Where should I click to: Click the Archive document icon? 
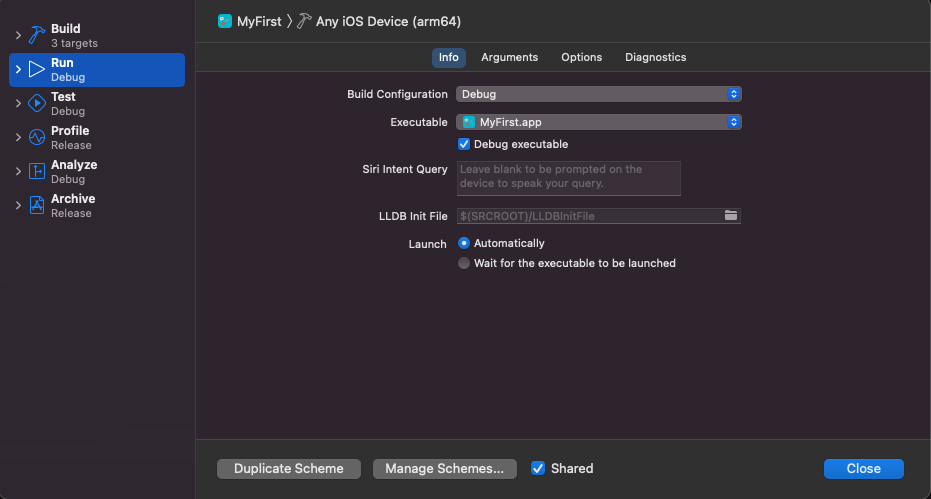pyautogui.click(x=37, y=206)
